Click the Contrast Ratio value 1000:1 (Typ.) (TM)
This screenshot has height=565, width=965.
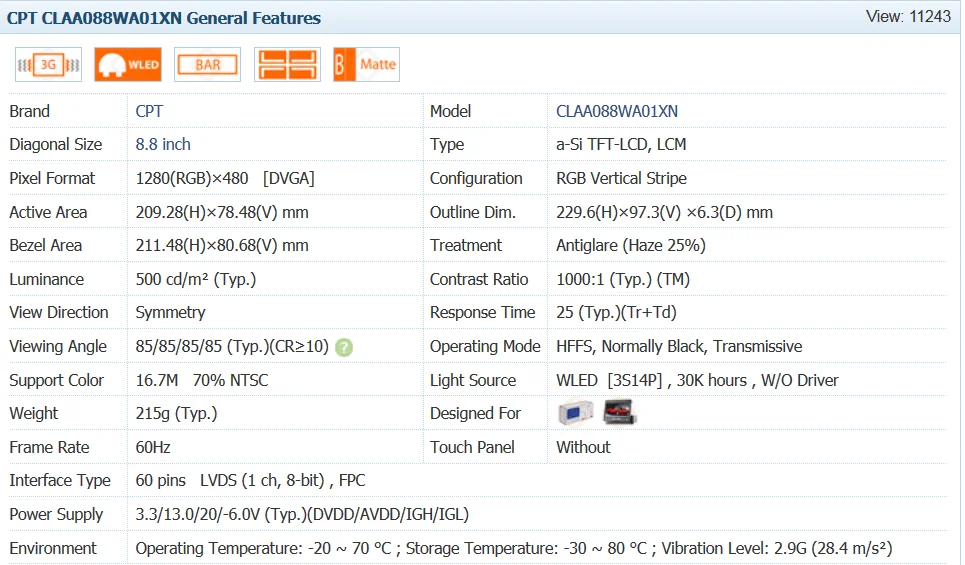click(623, 279)
